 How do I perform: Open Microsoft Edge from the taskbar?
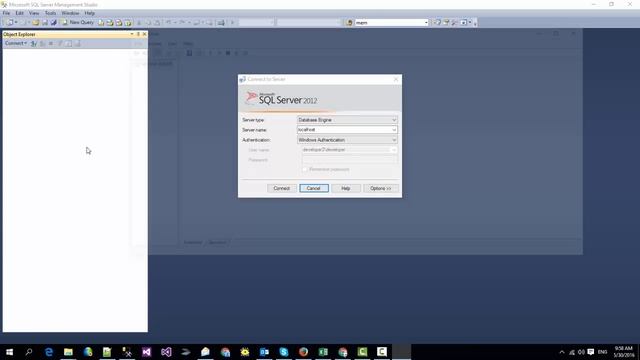(49, 352)
